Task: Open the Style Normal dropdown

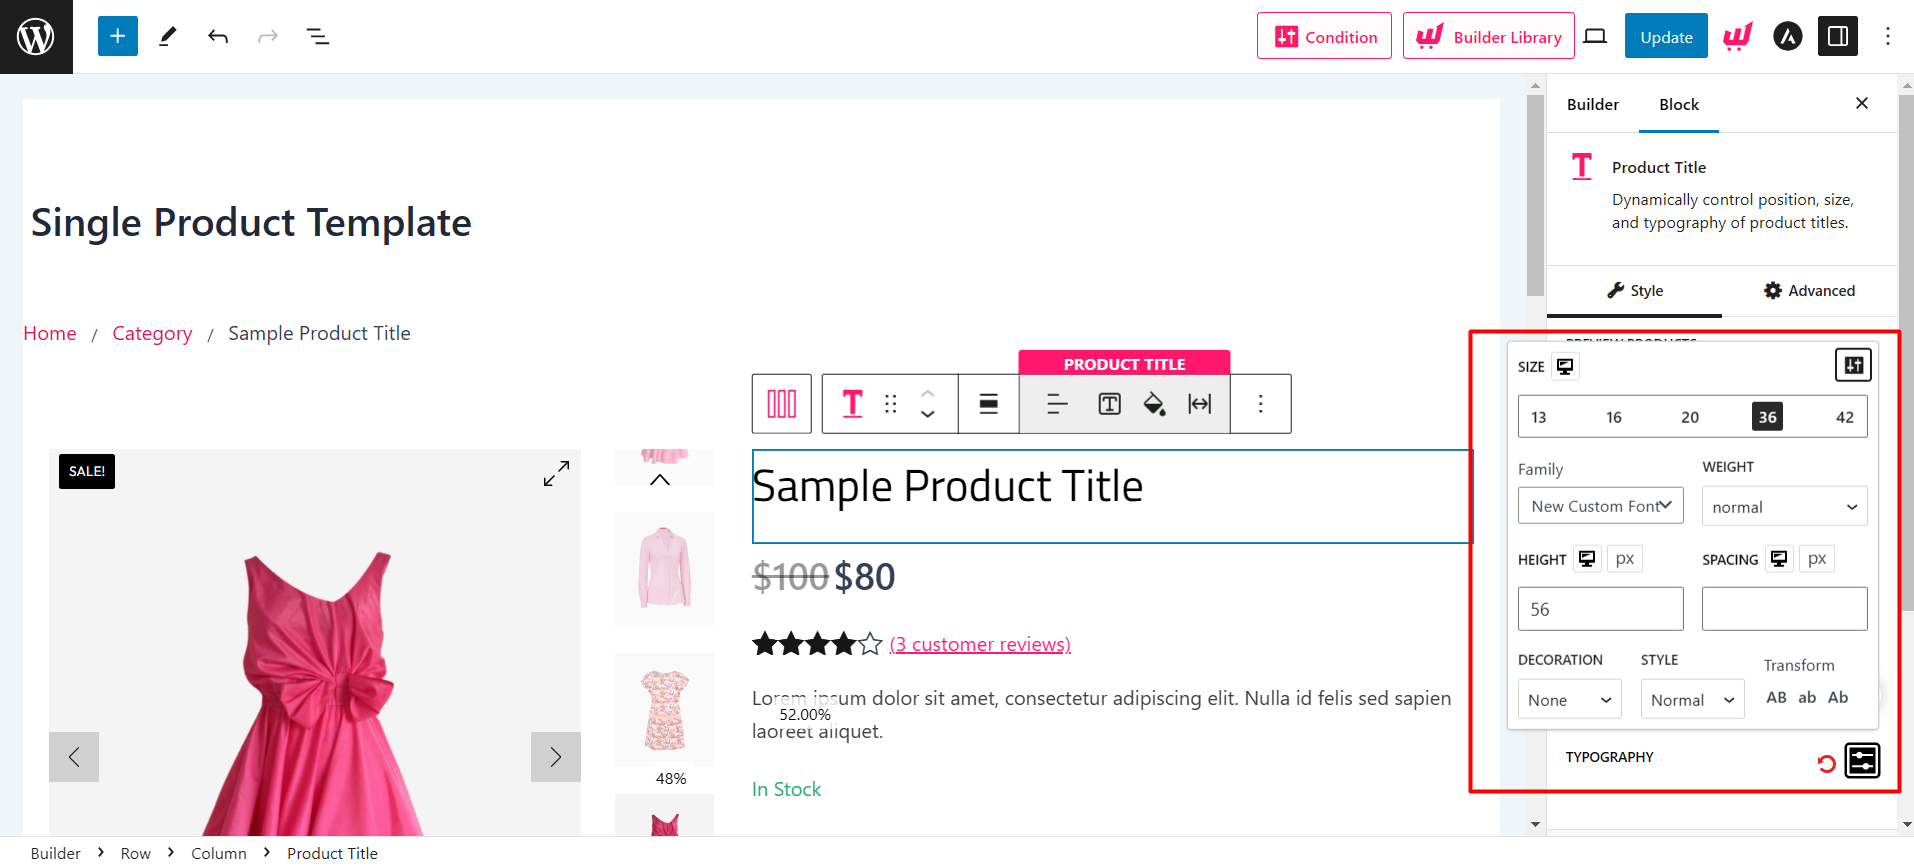Action: click(1692, 699)
